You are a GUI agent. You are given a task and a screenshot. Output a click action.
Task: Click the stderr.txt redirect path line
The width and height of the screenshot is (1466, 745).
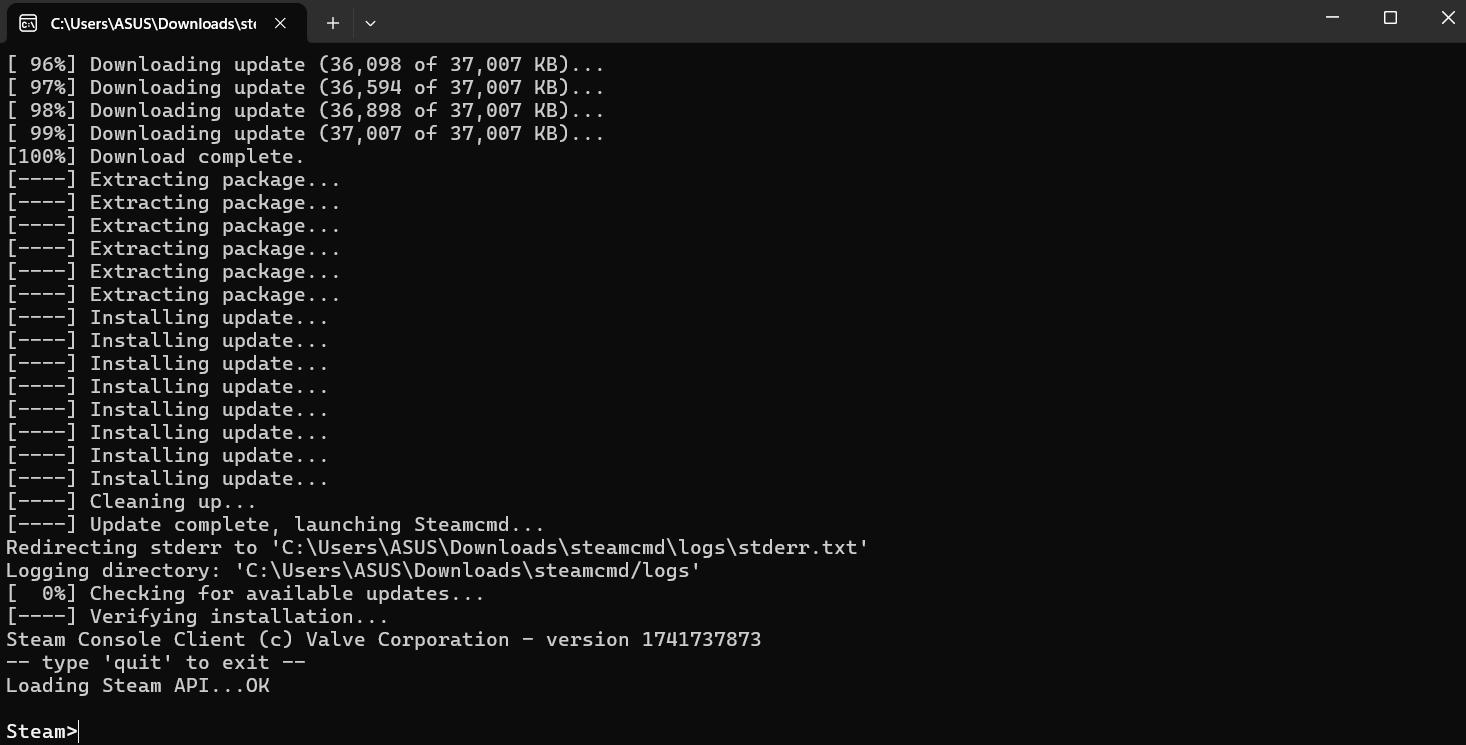pos(437,548)
